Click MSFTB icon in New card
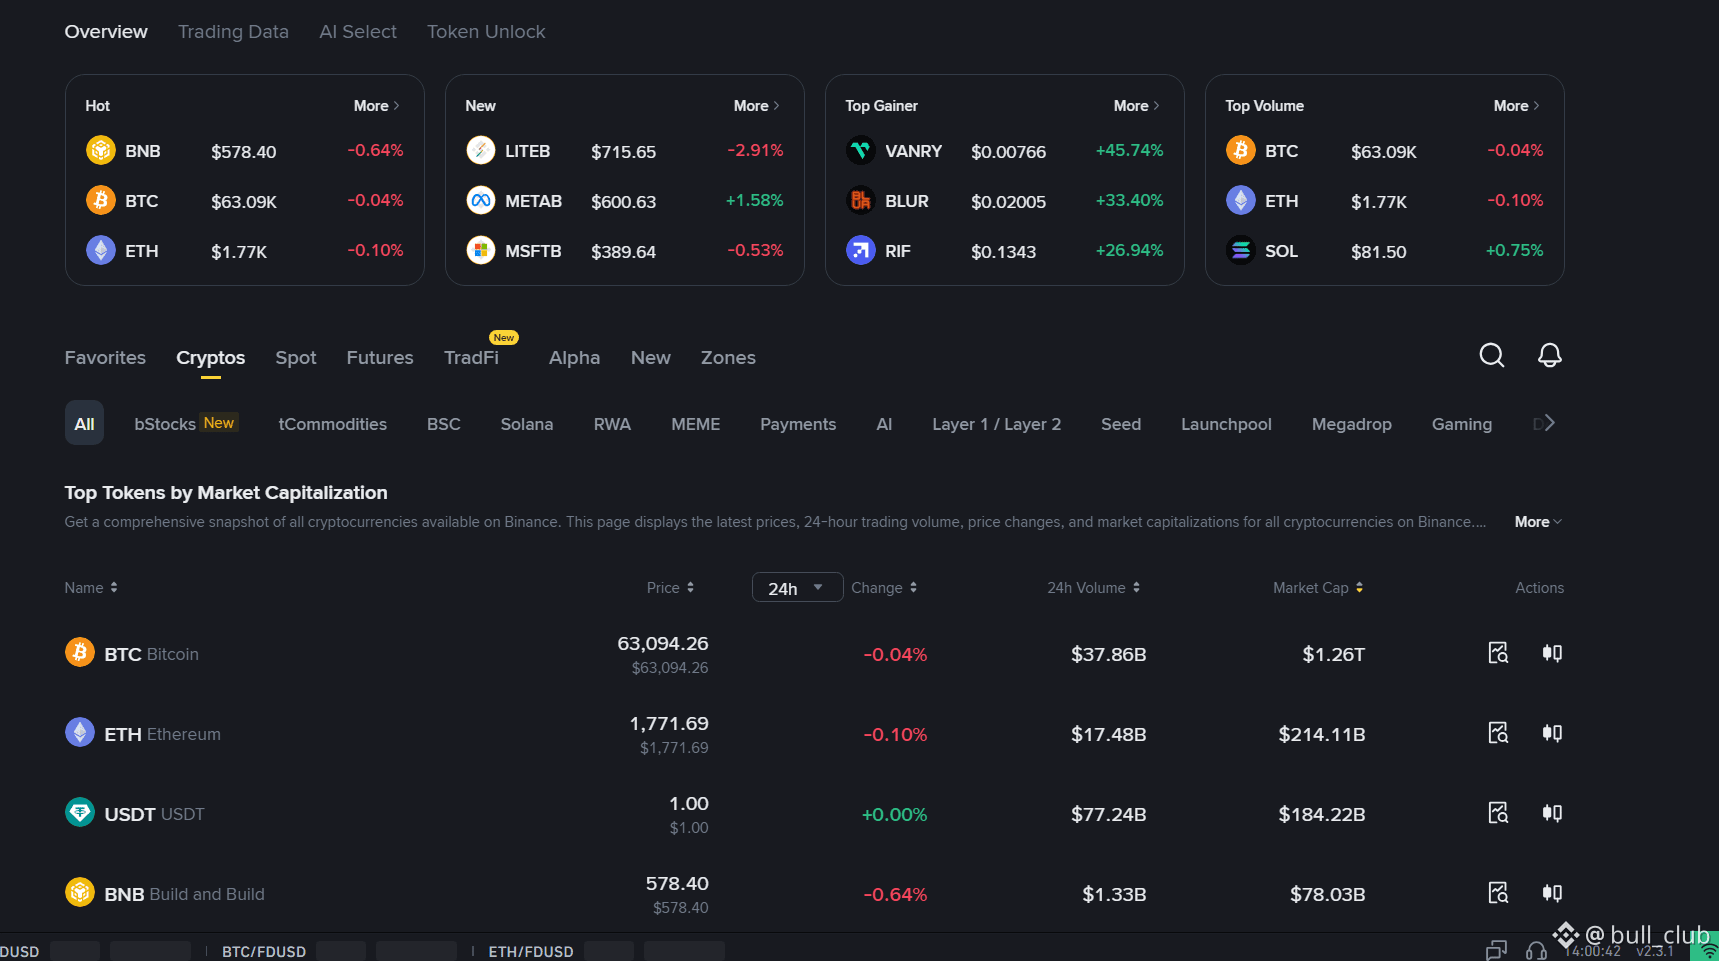This screenshot has height=961, width=1719. (x=481, y=250)
